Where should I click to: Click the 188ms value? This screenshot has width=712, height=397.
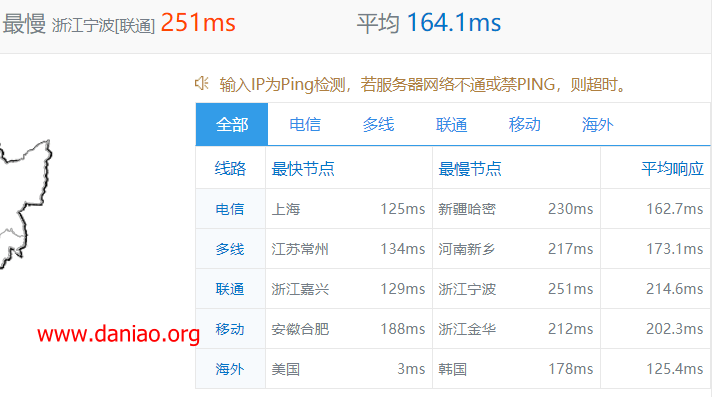coord(403,329)
